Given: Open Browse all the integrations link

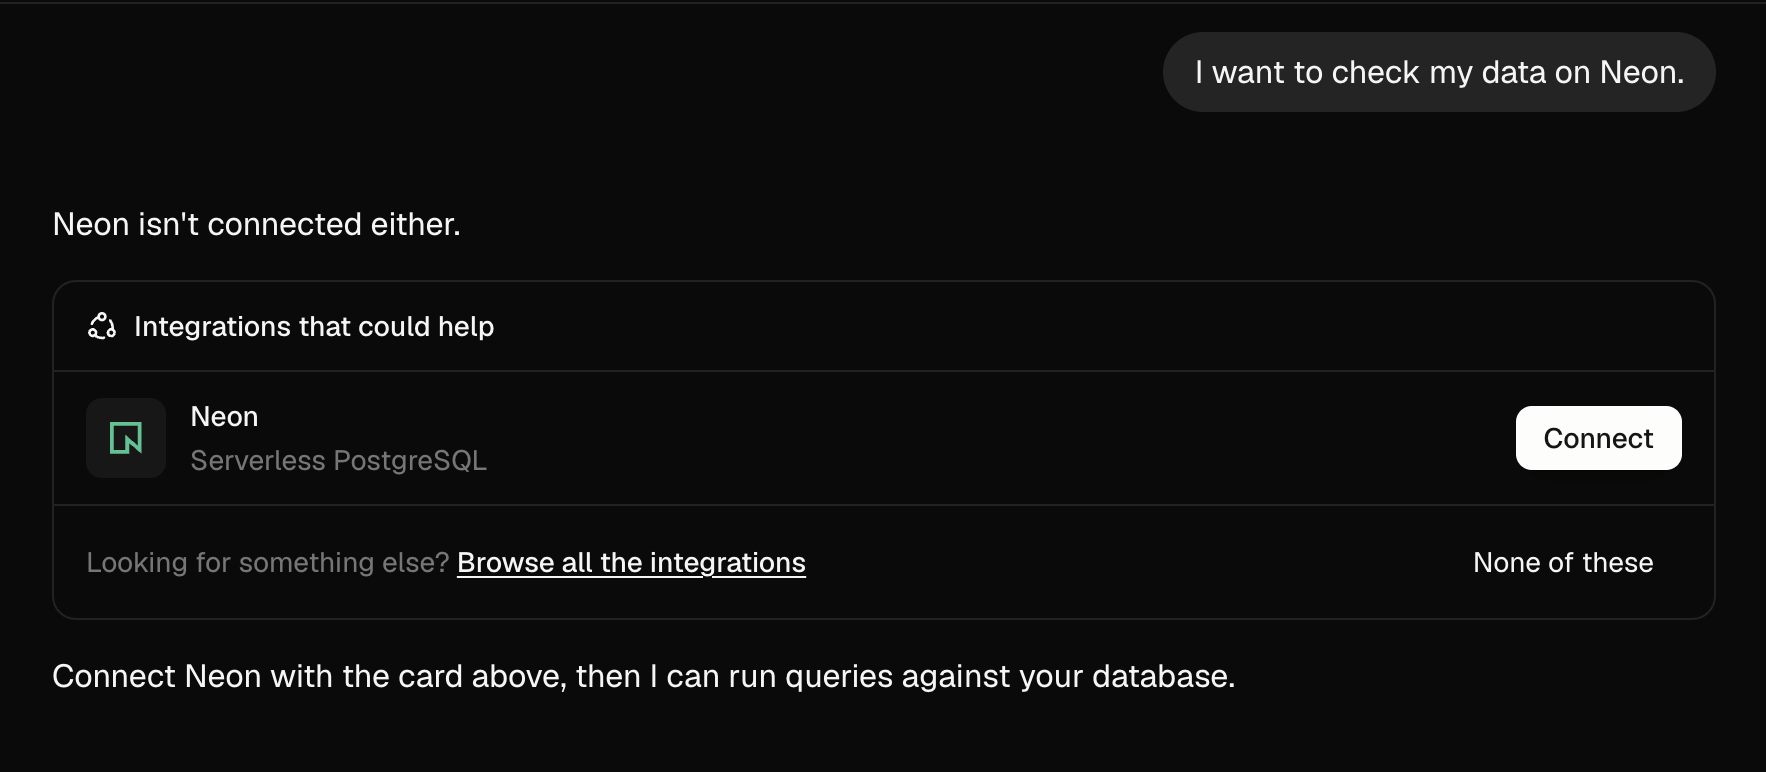Looking at the screenshot, I should pyautogui.click(x=631, y=563).
